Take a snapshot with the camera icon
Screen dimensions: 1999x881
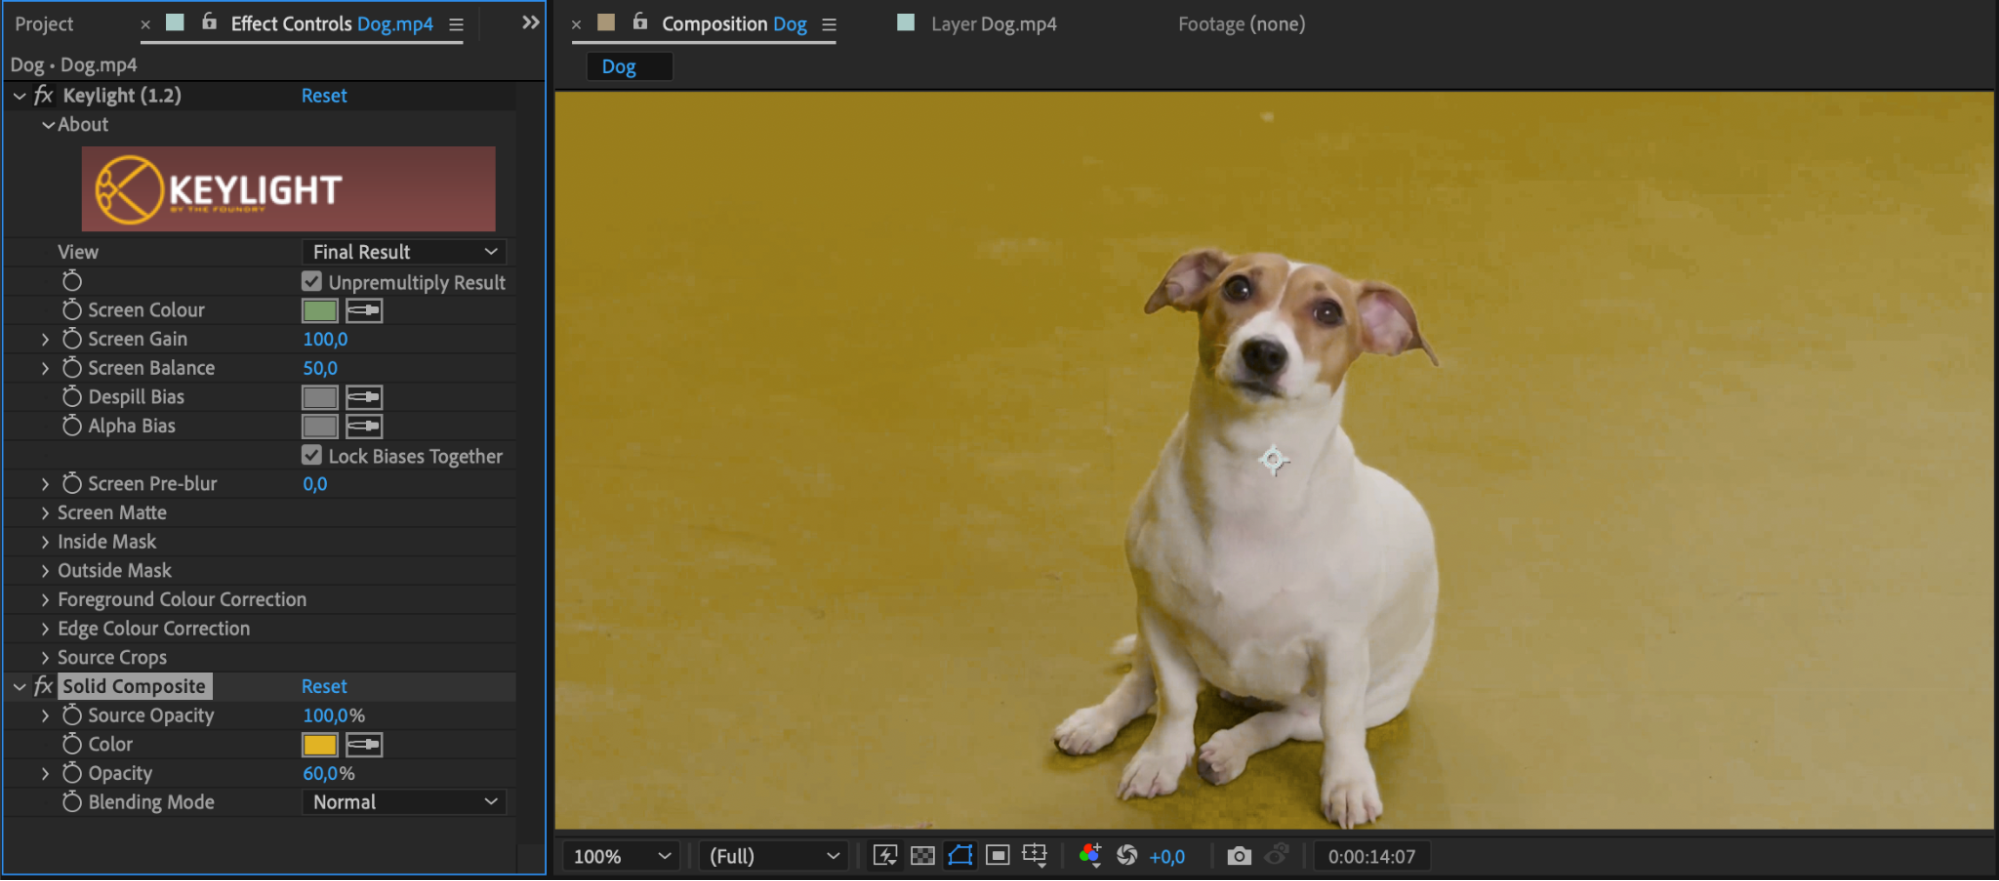[1239, 856]
